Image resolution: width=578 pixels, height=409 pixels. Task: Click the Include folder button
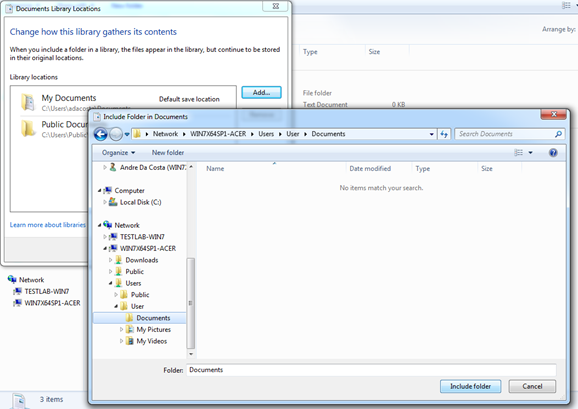pos(470,386)
